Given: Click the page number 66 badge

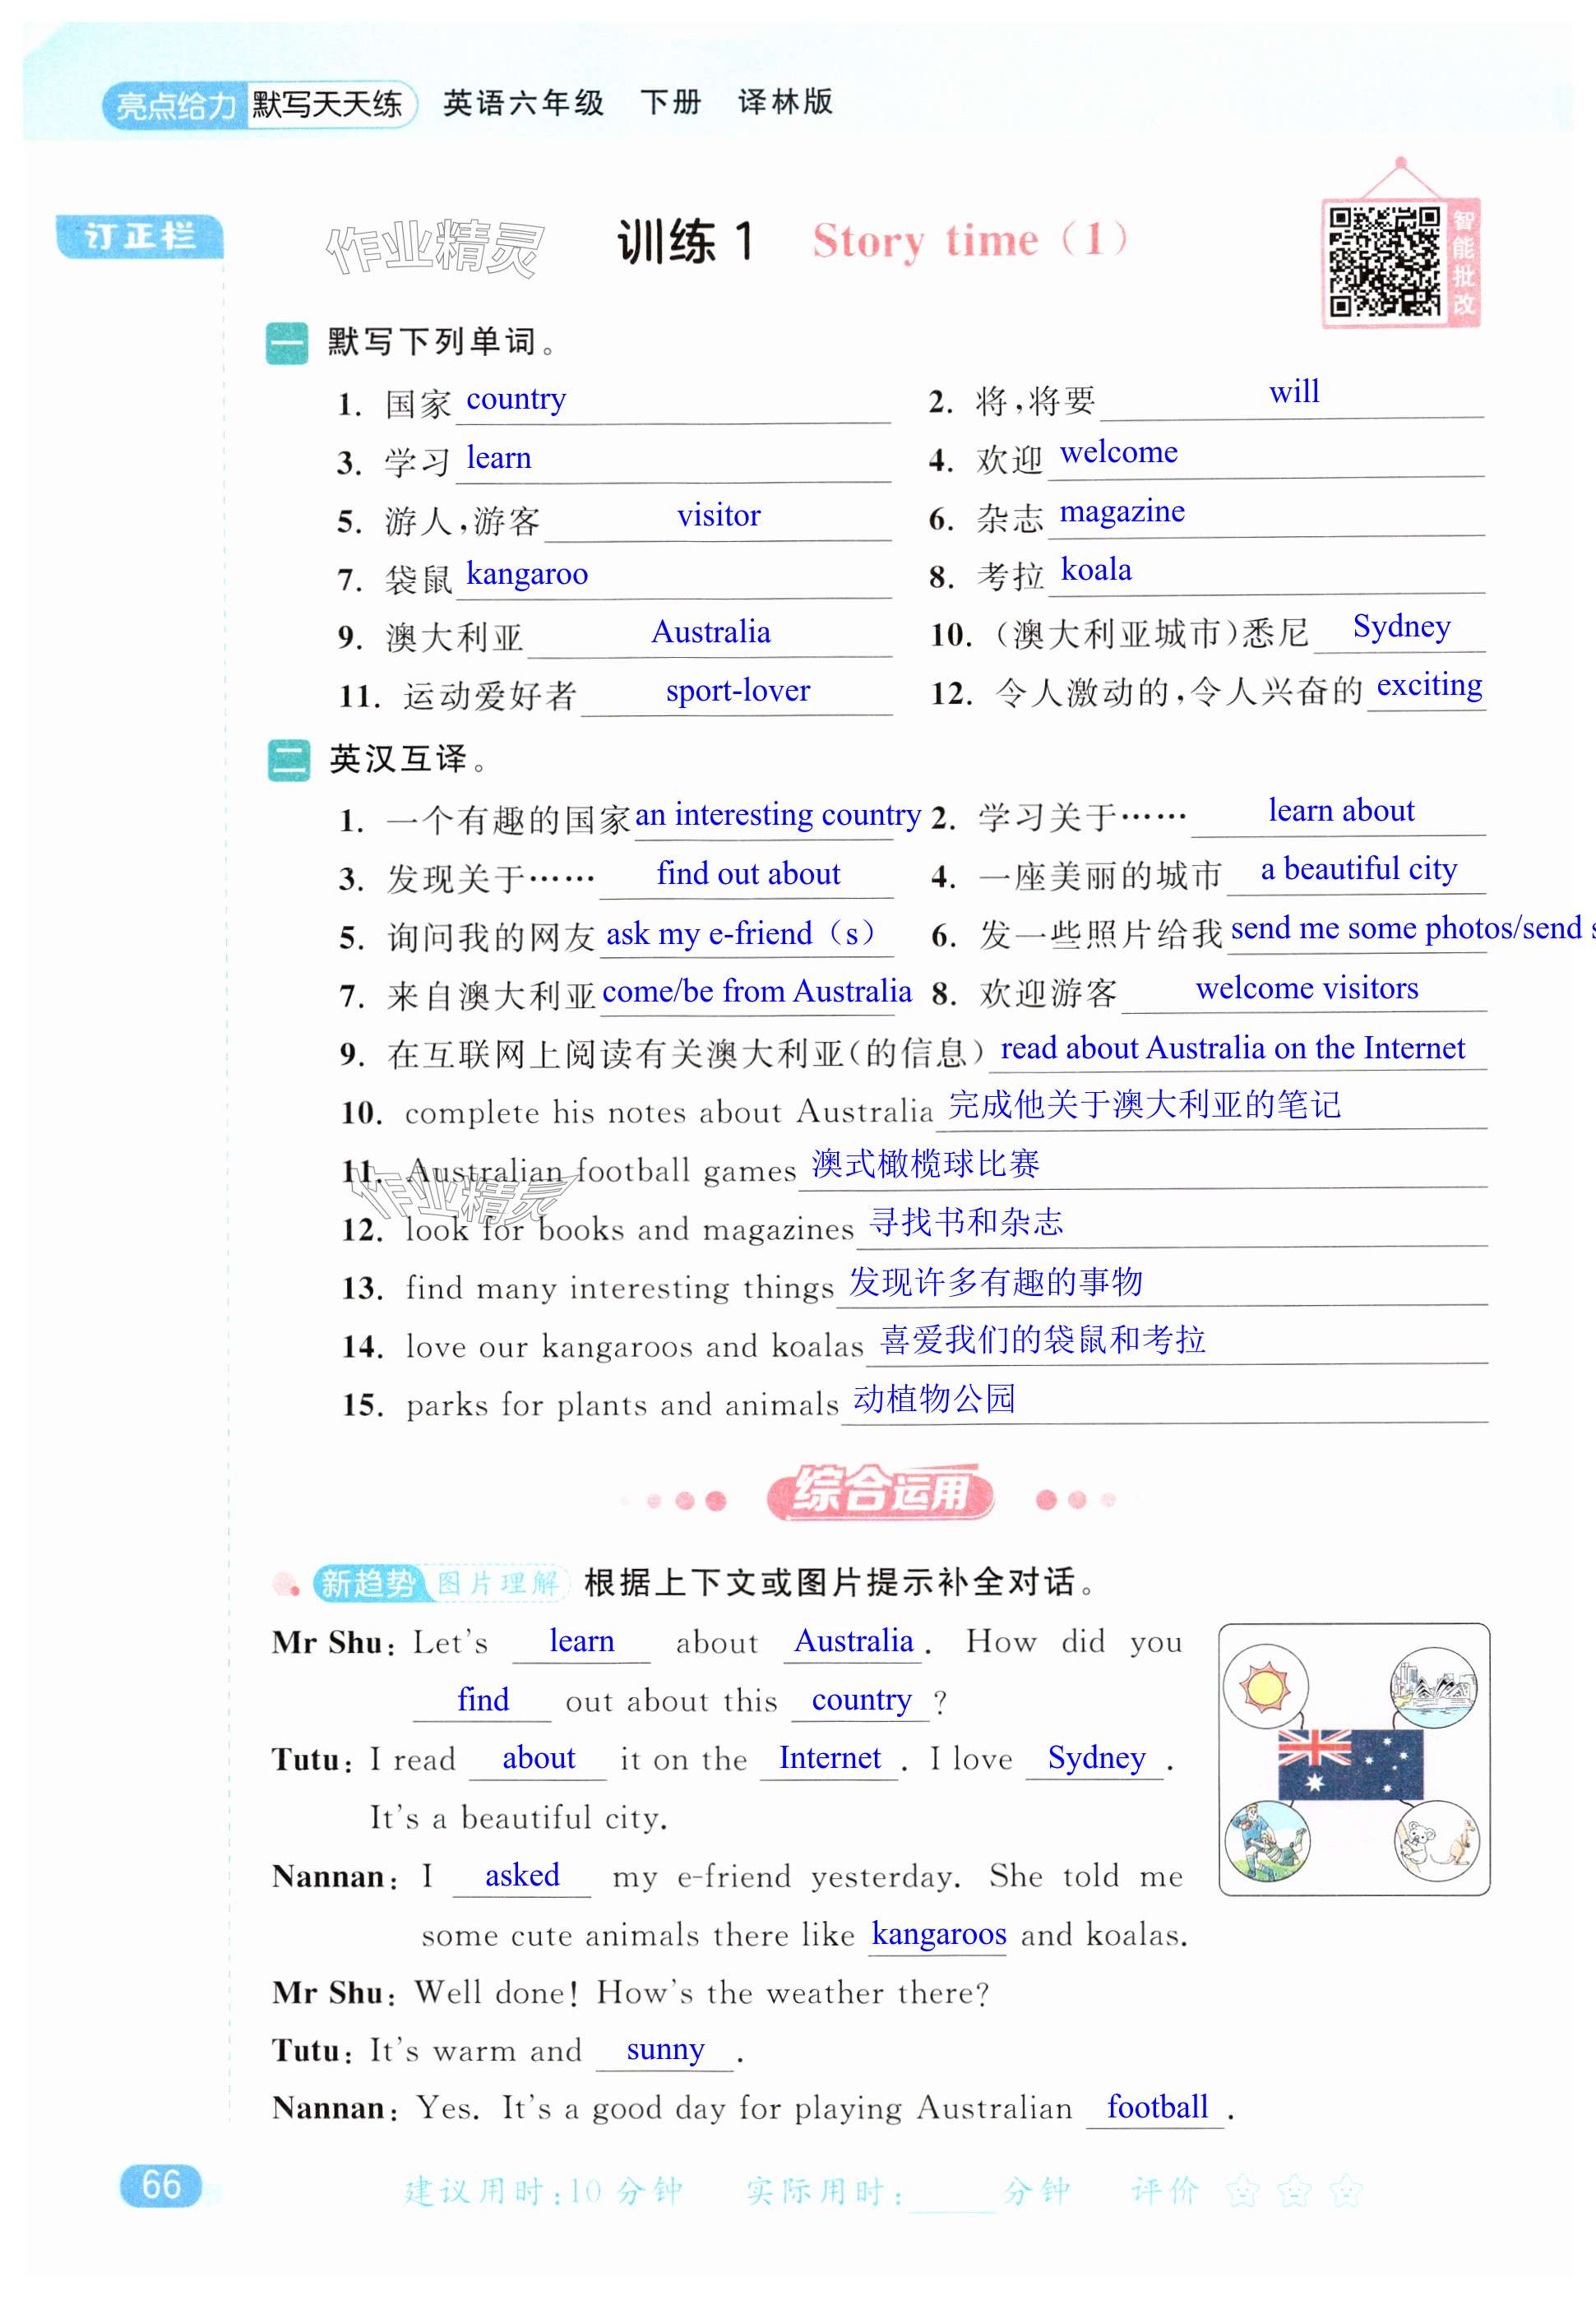Looking at the screenshot, I should tap(160, 2185).
